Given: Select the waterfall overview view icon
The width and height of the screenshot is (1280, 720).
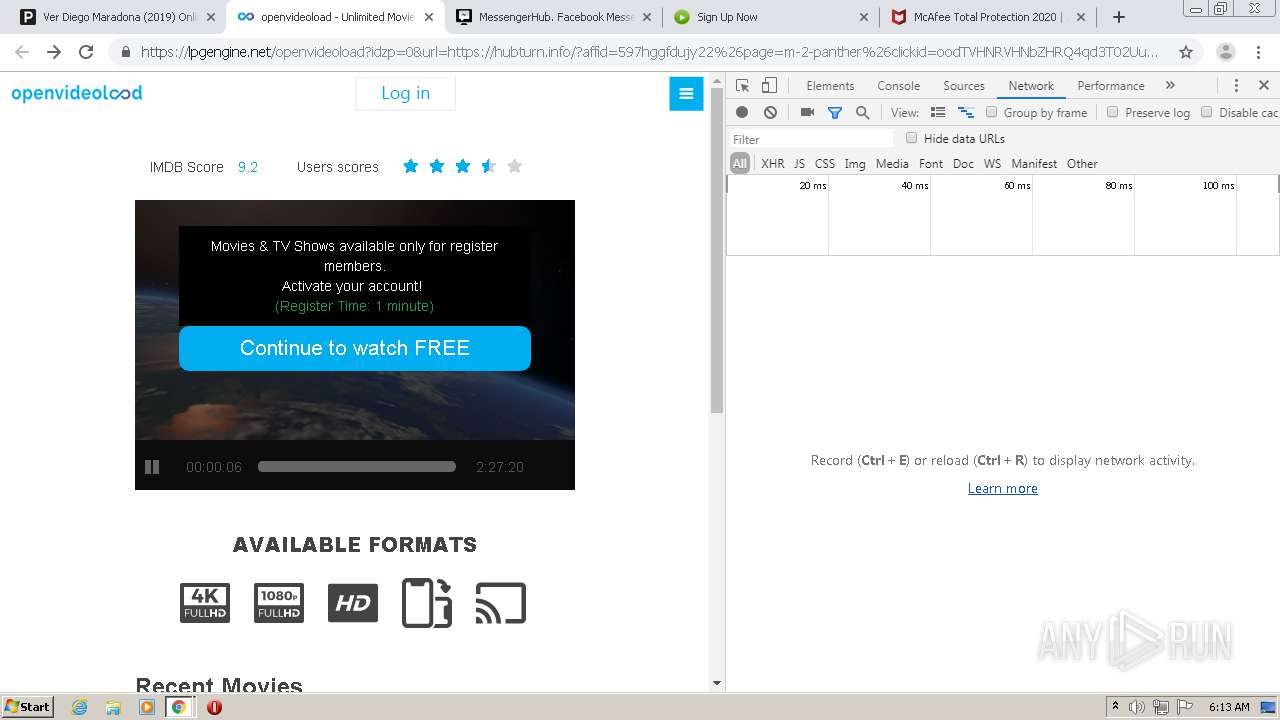Looking at the screenshot, I should [966, 113].
